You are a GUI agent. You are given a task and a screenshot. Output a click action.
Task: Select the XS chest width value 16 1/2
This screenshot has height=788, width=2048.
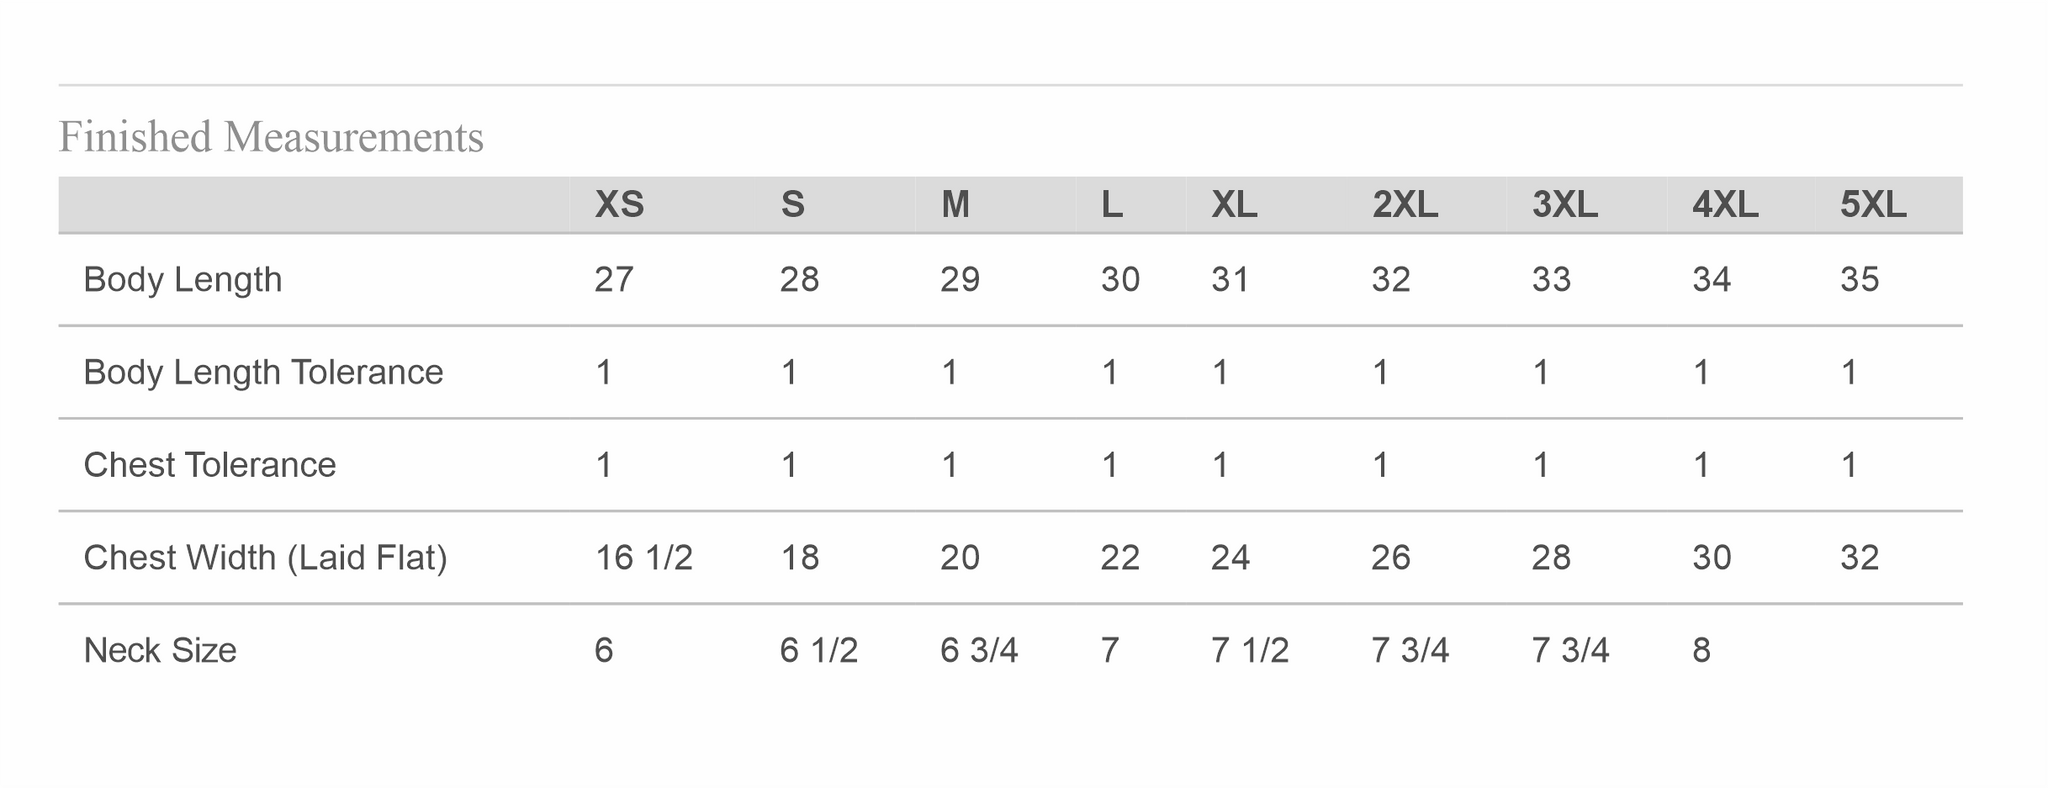coord(643,557)
